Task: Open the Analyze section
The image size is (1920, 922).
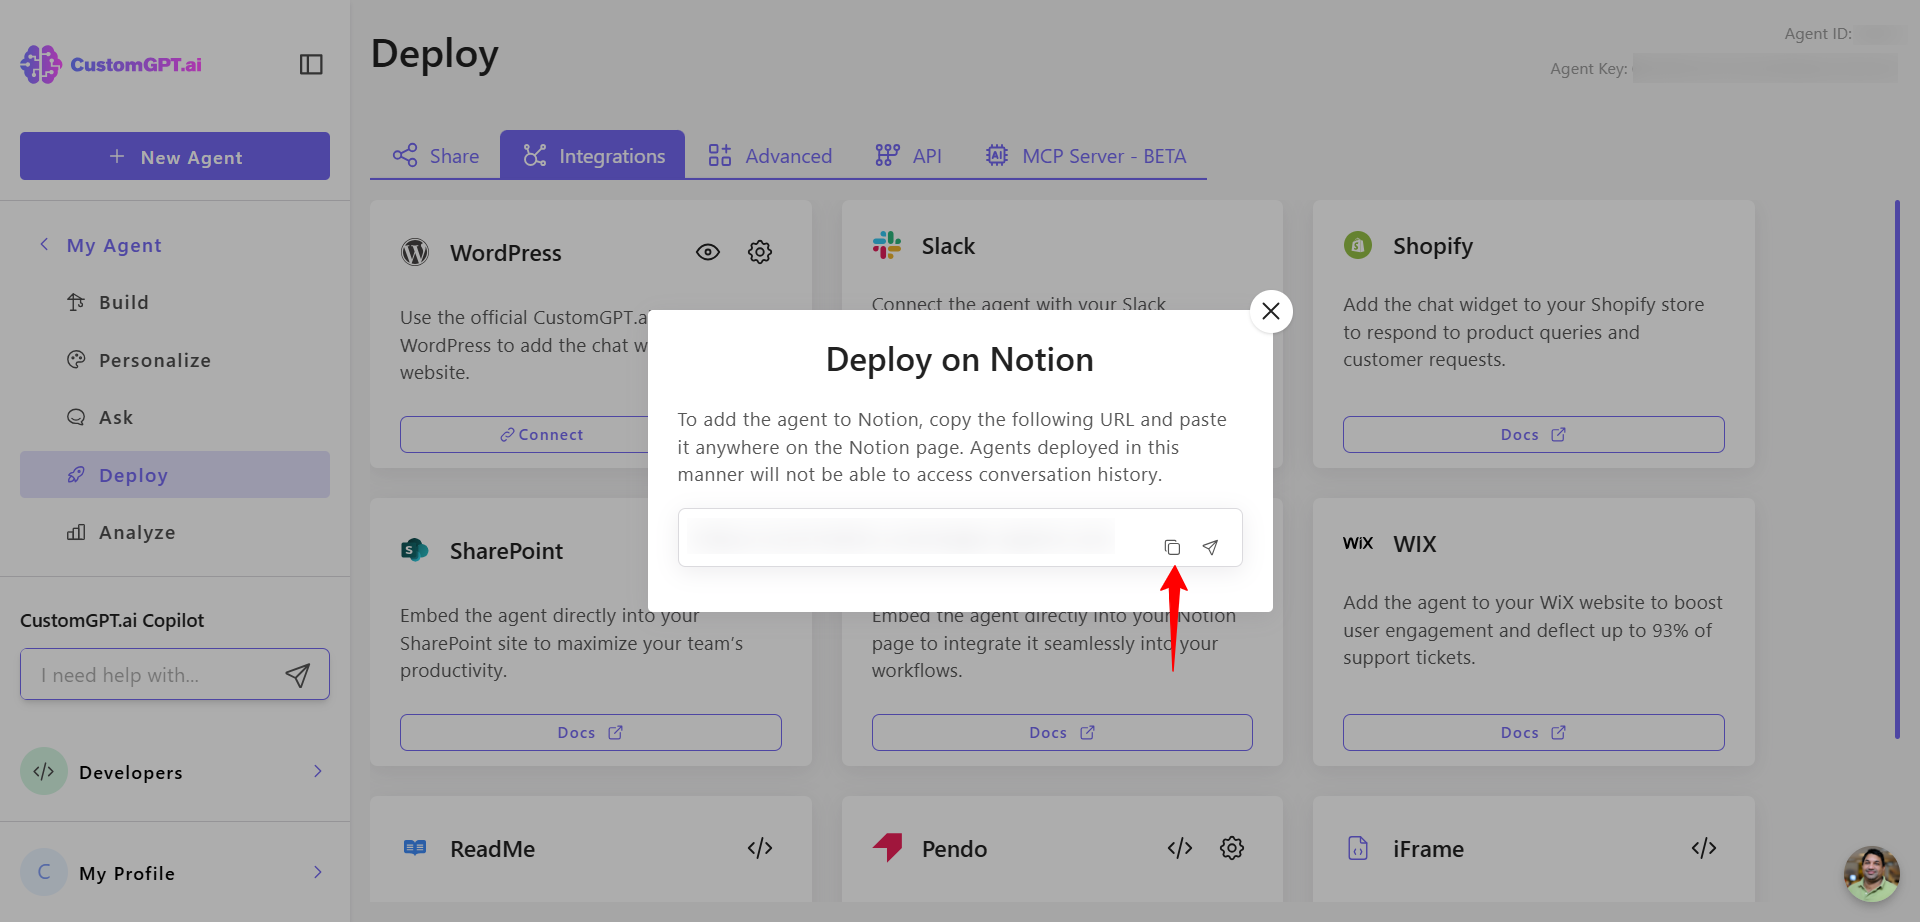Action: pos(121,533)
